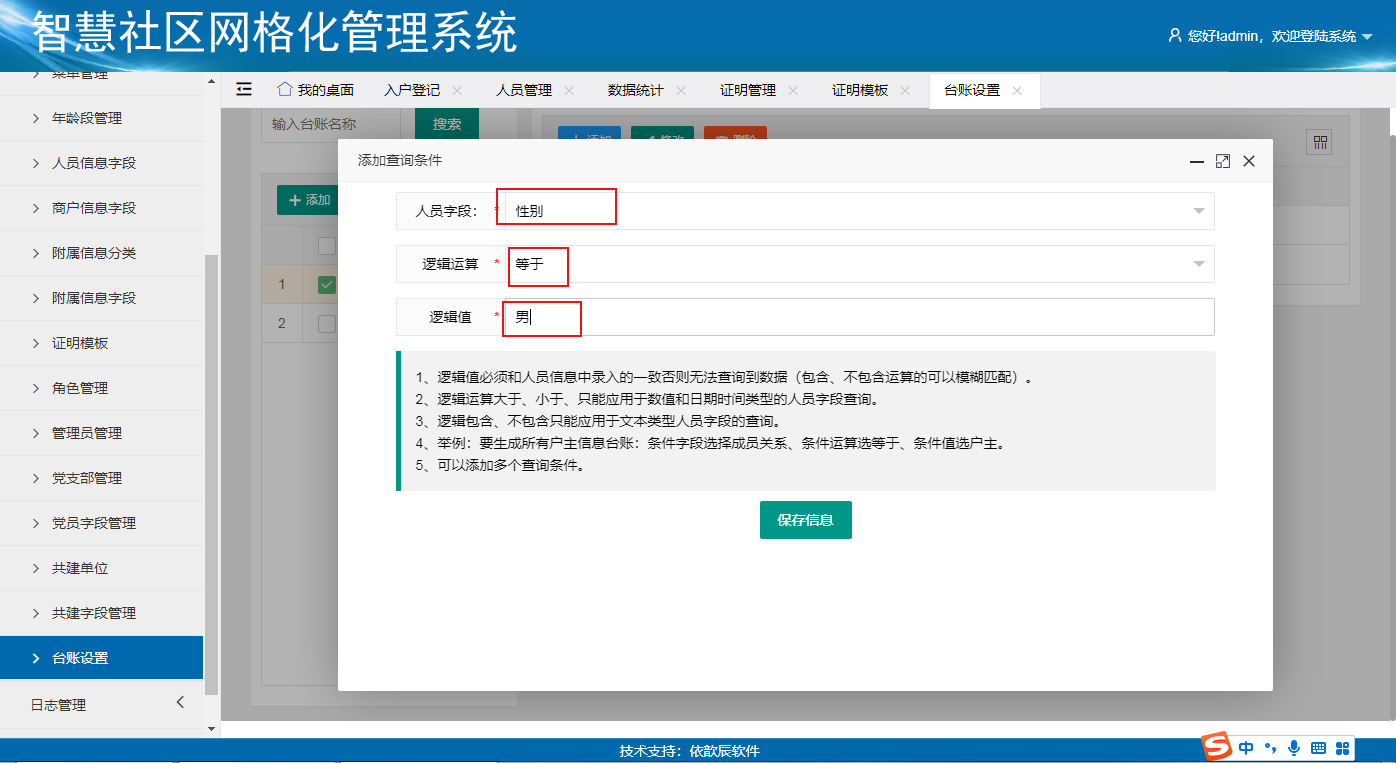The image size is (1396, 763).
Task: Open the Sogou soft keyboard icon
Action: [x=1318, y=747]
